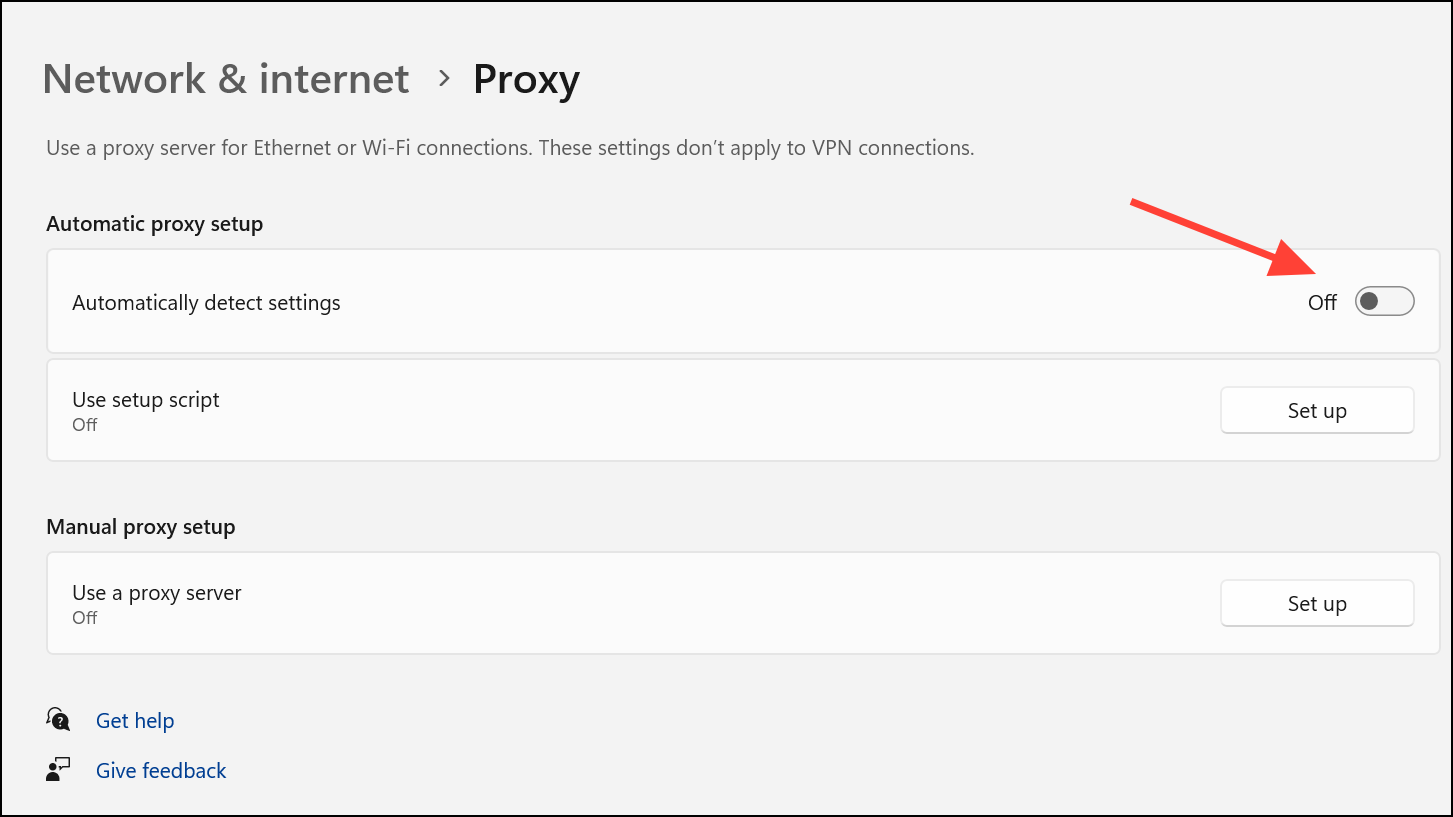Screen dimensions: 1453x817
Task: Open the Give feedback link
Action: 161,770
